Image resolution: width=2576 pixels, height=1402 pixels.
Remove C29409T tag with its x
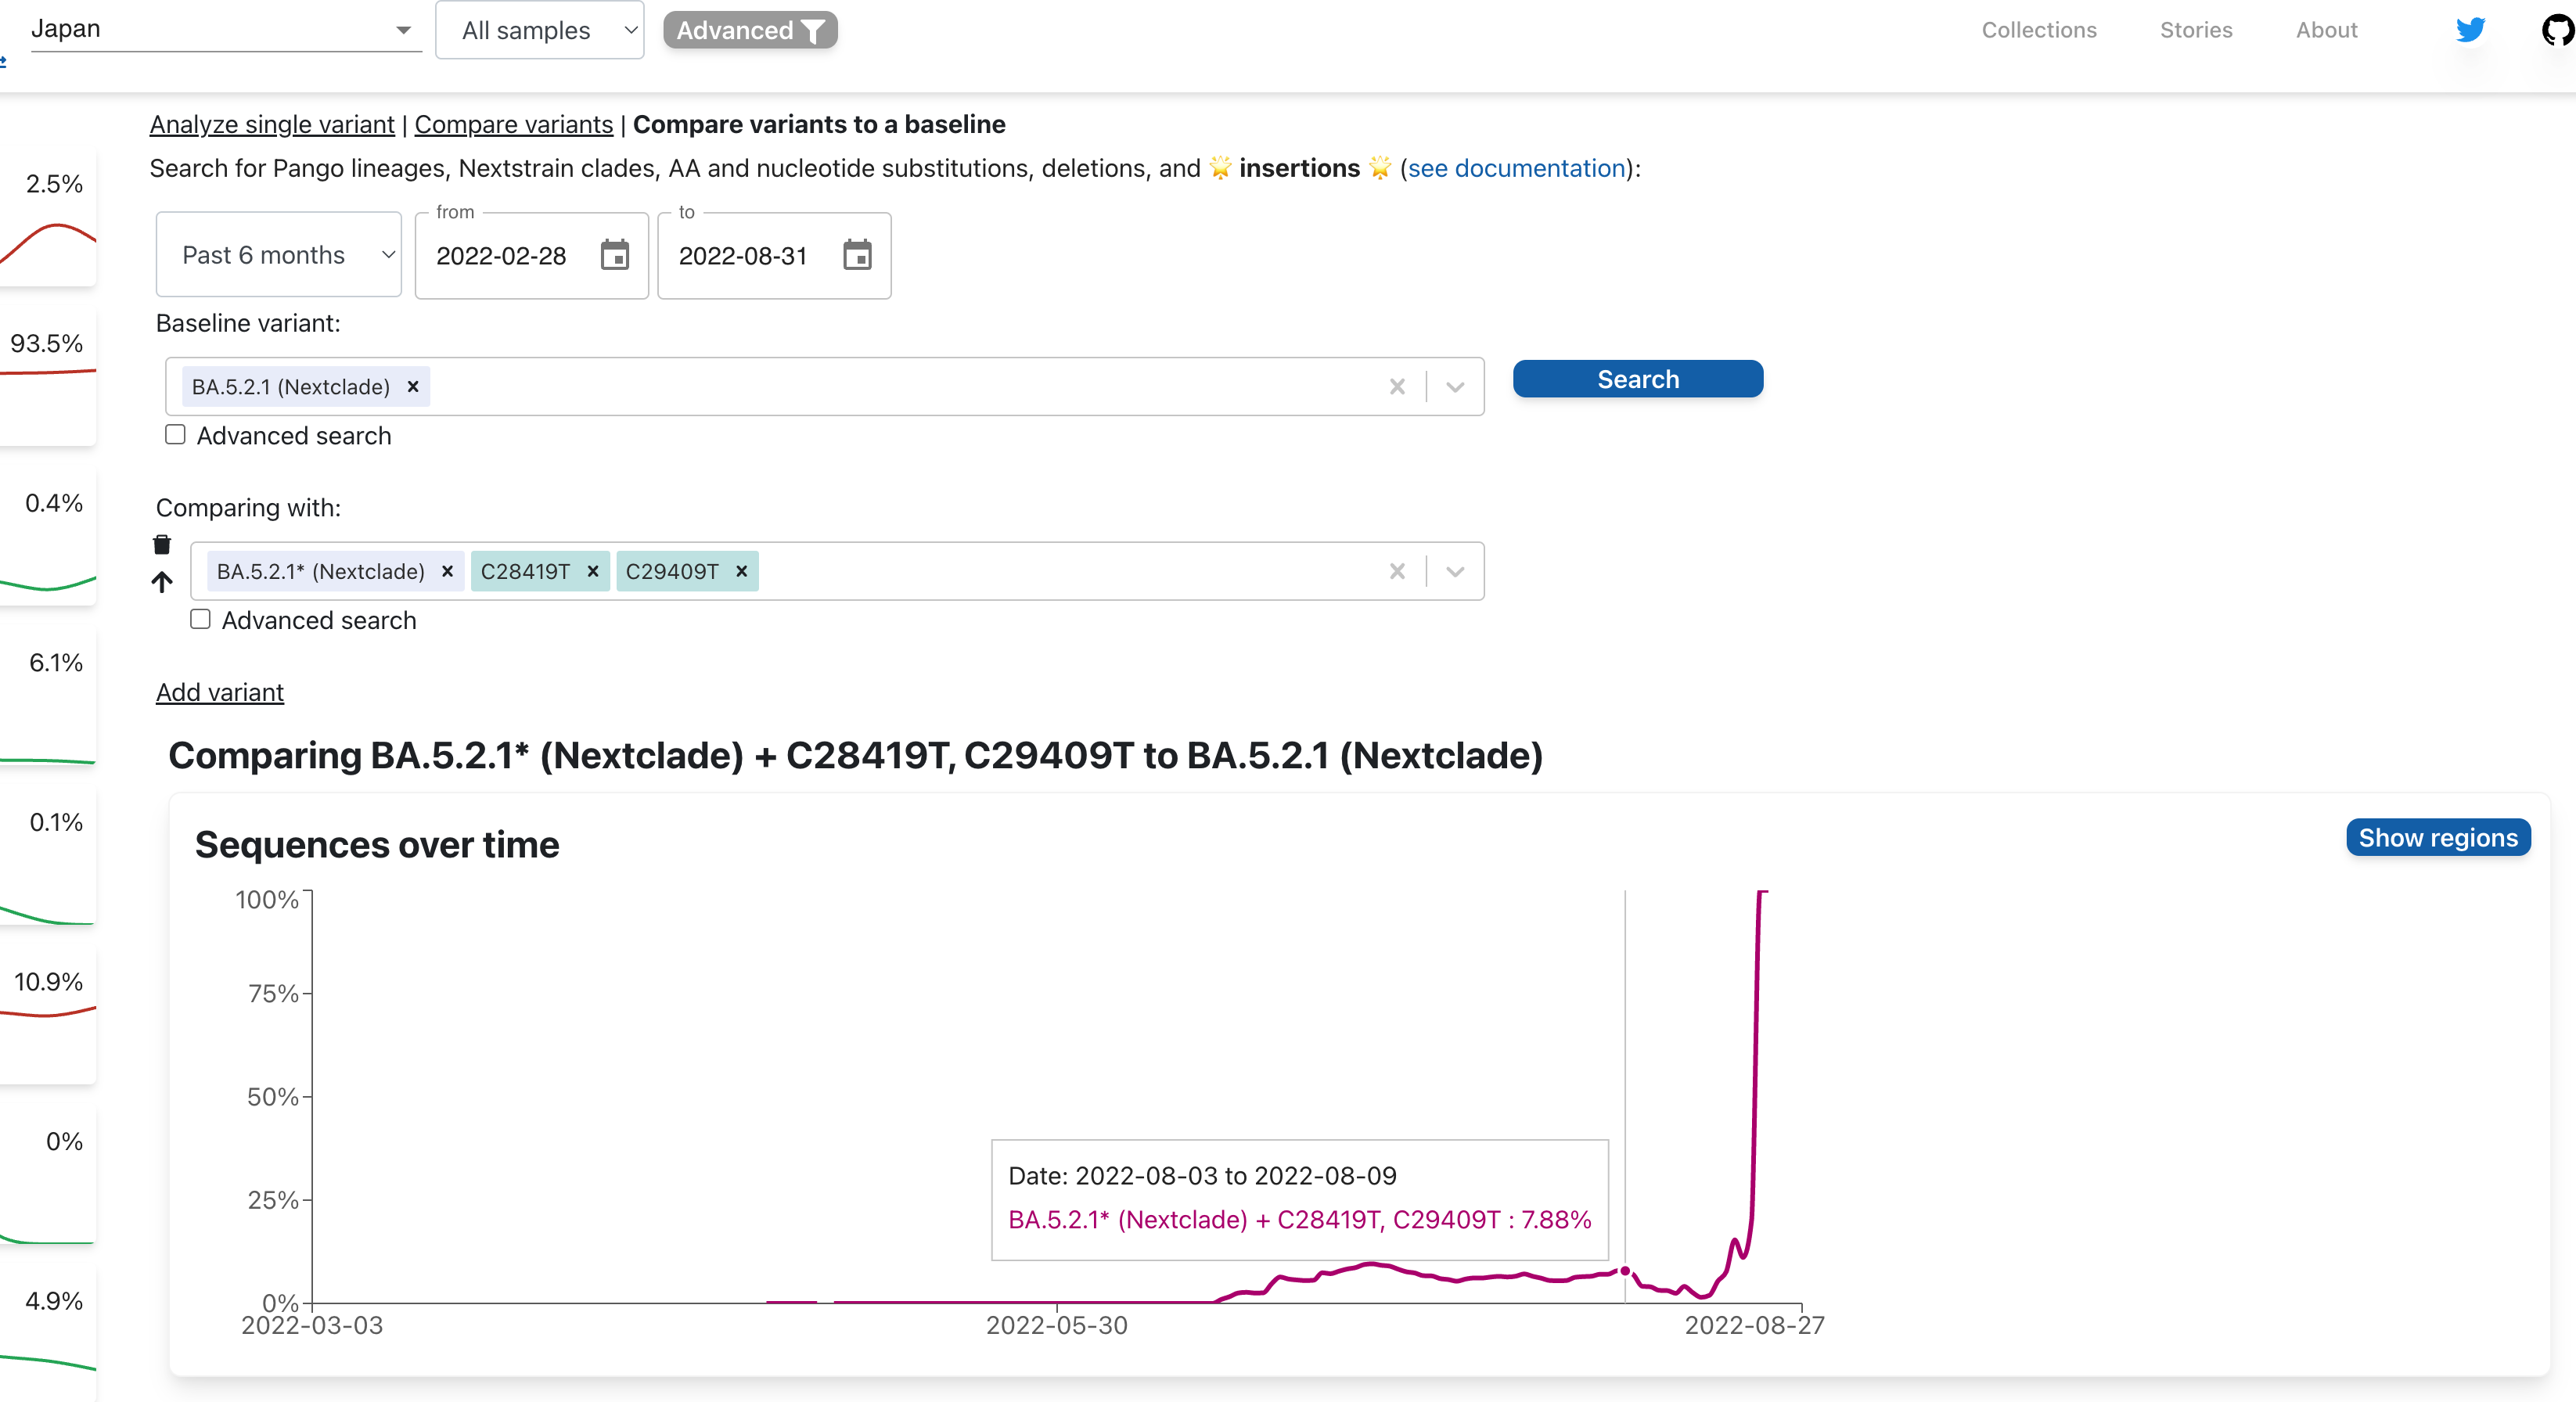(x=741, y=571)
